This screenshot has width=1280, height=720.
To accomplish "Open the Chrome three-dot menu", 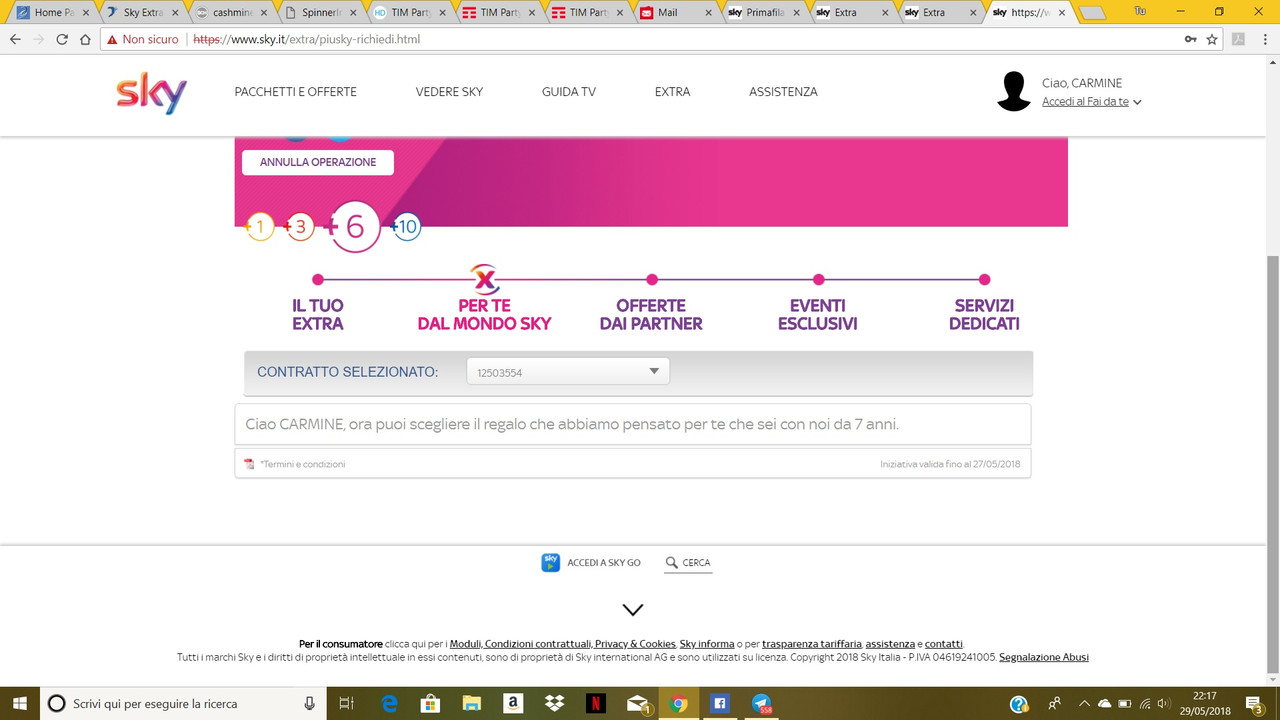I will pos(1264,39).
